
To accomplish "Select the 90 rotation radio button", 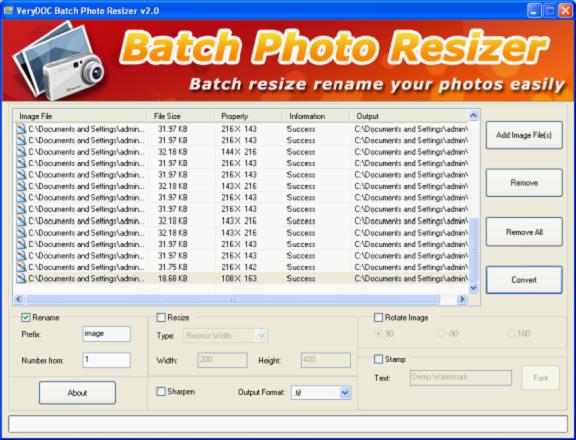I will click(x=378, y=333).
